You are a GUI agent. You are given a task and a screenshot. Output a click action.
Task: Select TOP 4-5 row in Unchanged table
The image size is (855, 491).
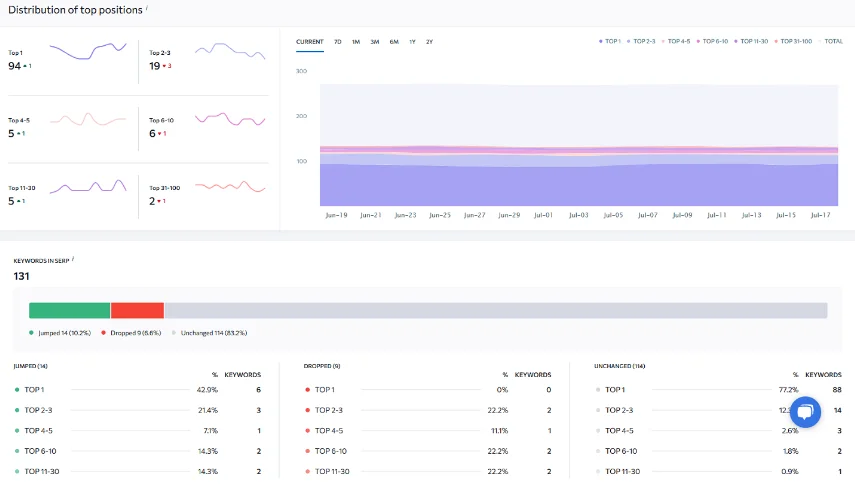point(718,430)
